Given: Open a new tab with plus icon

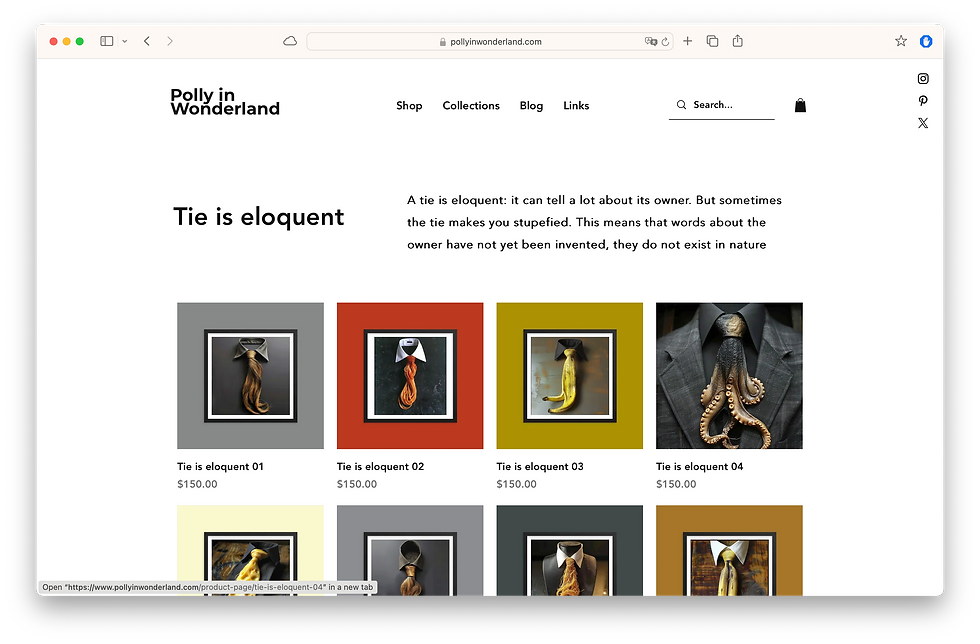Looking at the screenshot, I should [x=688, y=41].
